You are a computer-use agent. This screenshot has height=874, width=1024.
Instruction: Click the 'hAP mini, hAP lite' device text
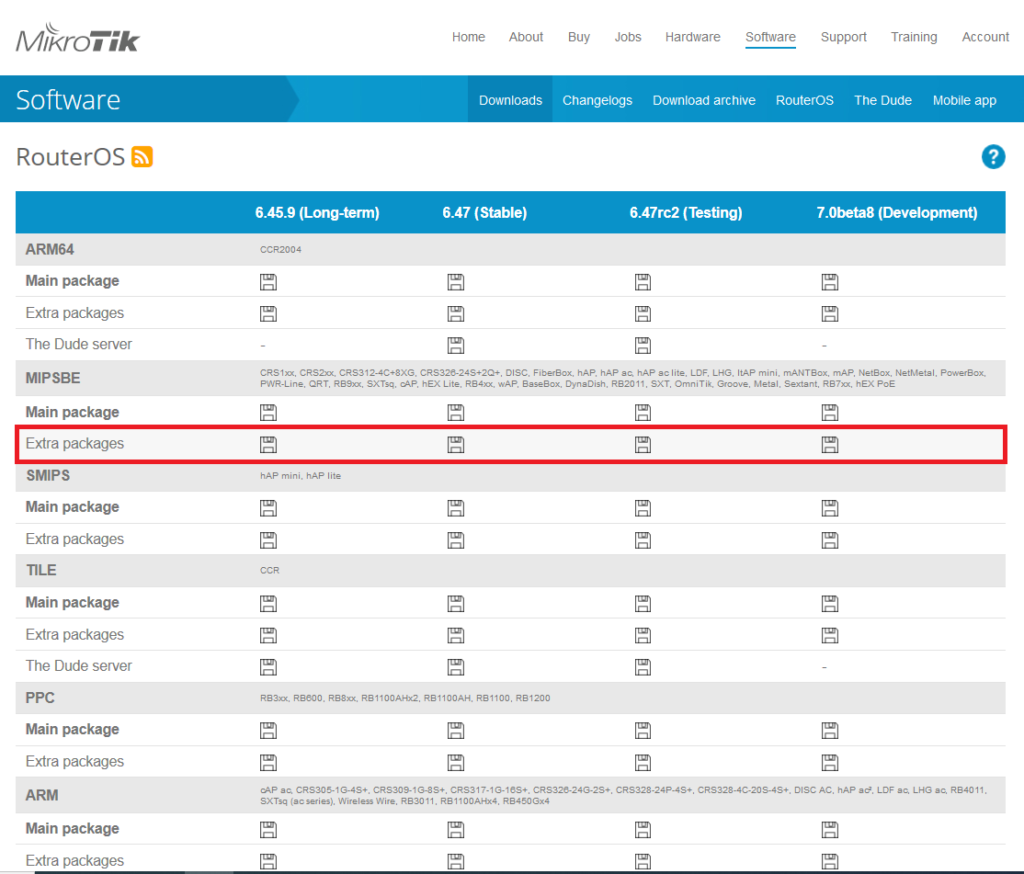pyautogui.click(x=300, y=476)
